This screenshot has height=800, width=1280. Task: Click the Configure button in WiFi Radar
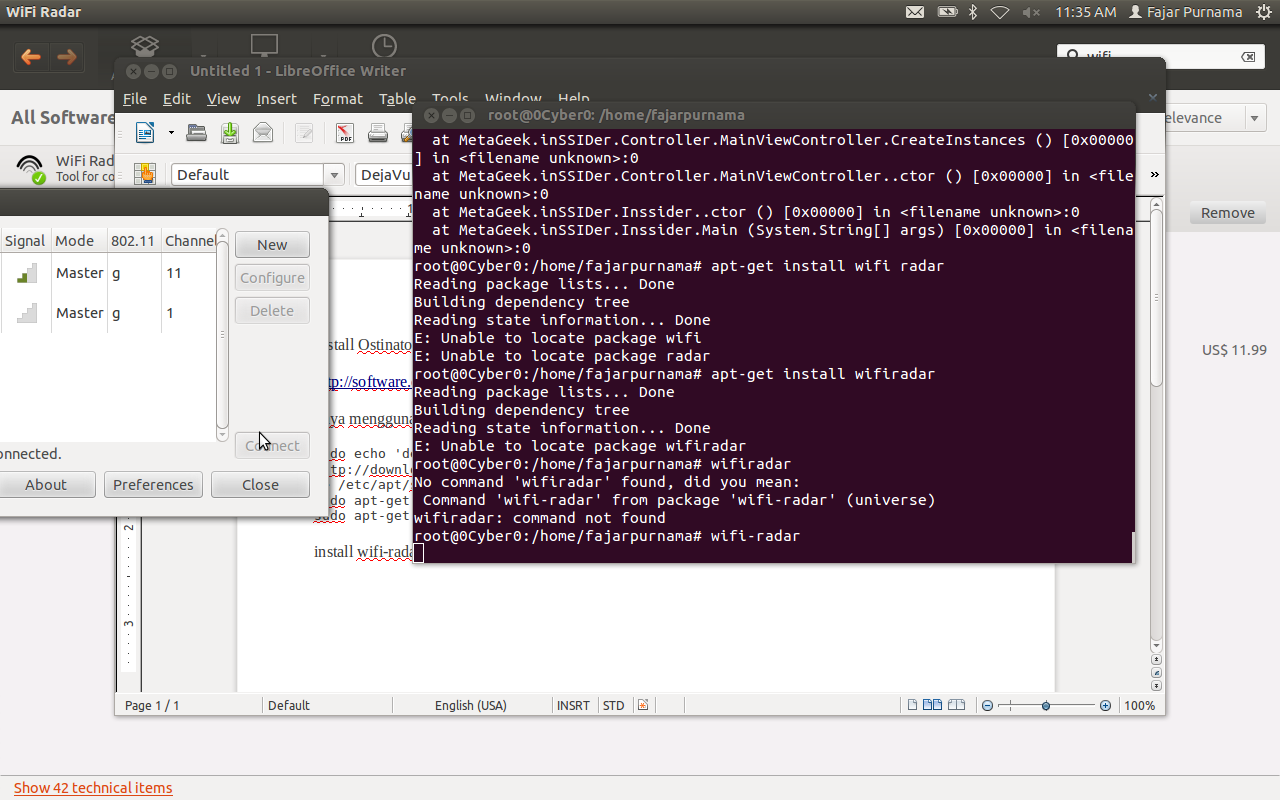pyautogui.click(x=272, y=278)
